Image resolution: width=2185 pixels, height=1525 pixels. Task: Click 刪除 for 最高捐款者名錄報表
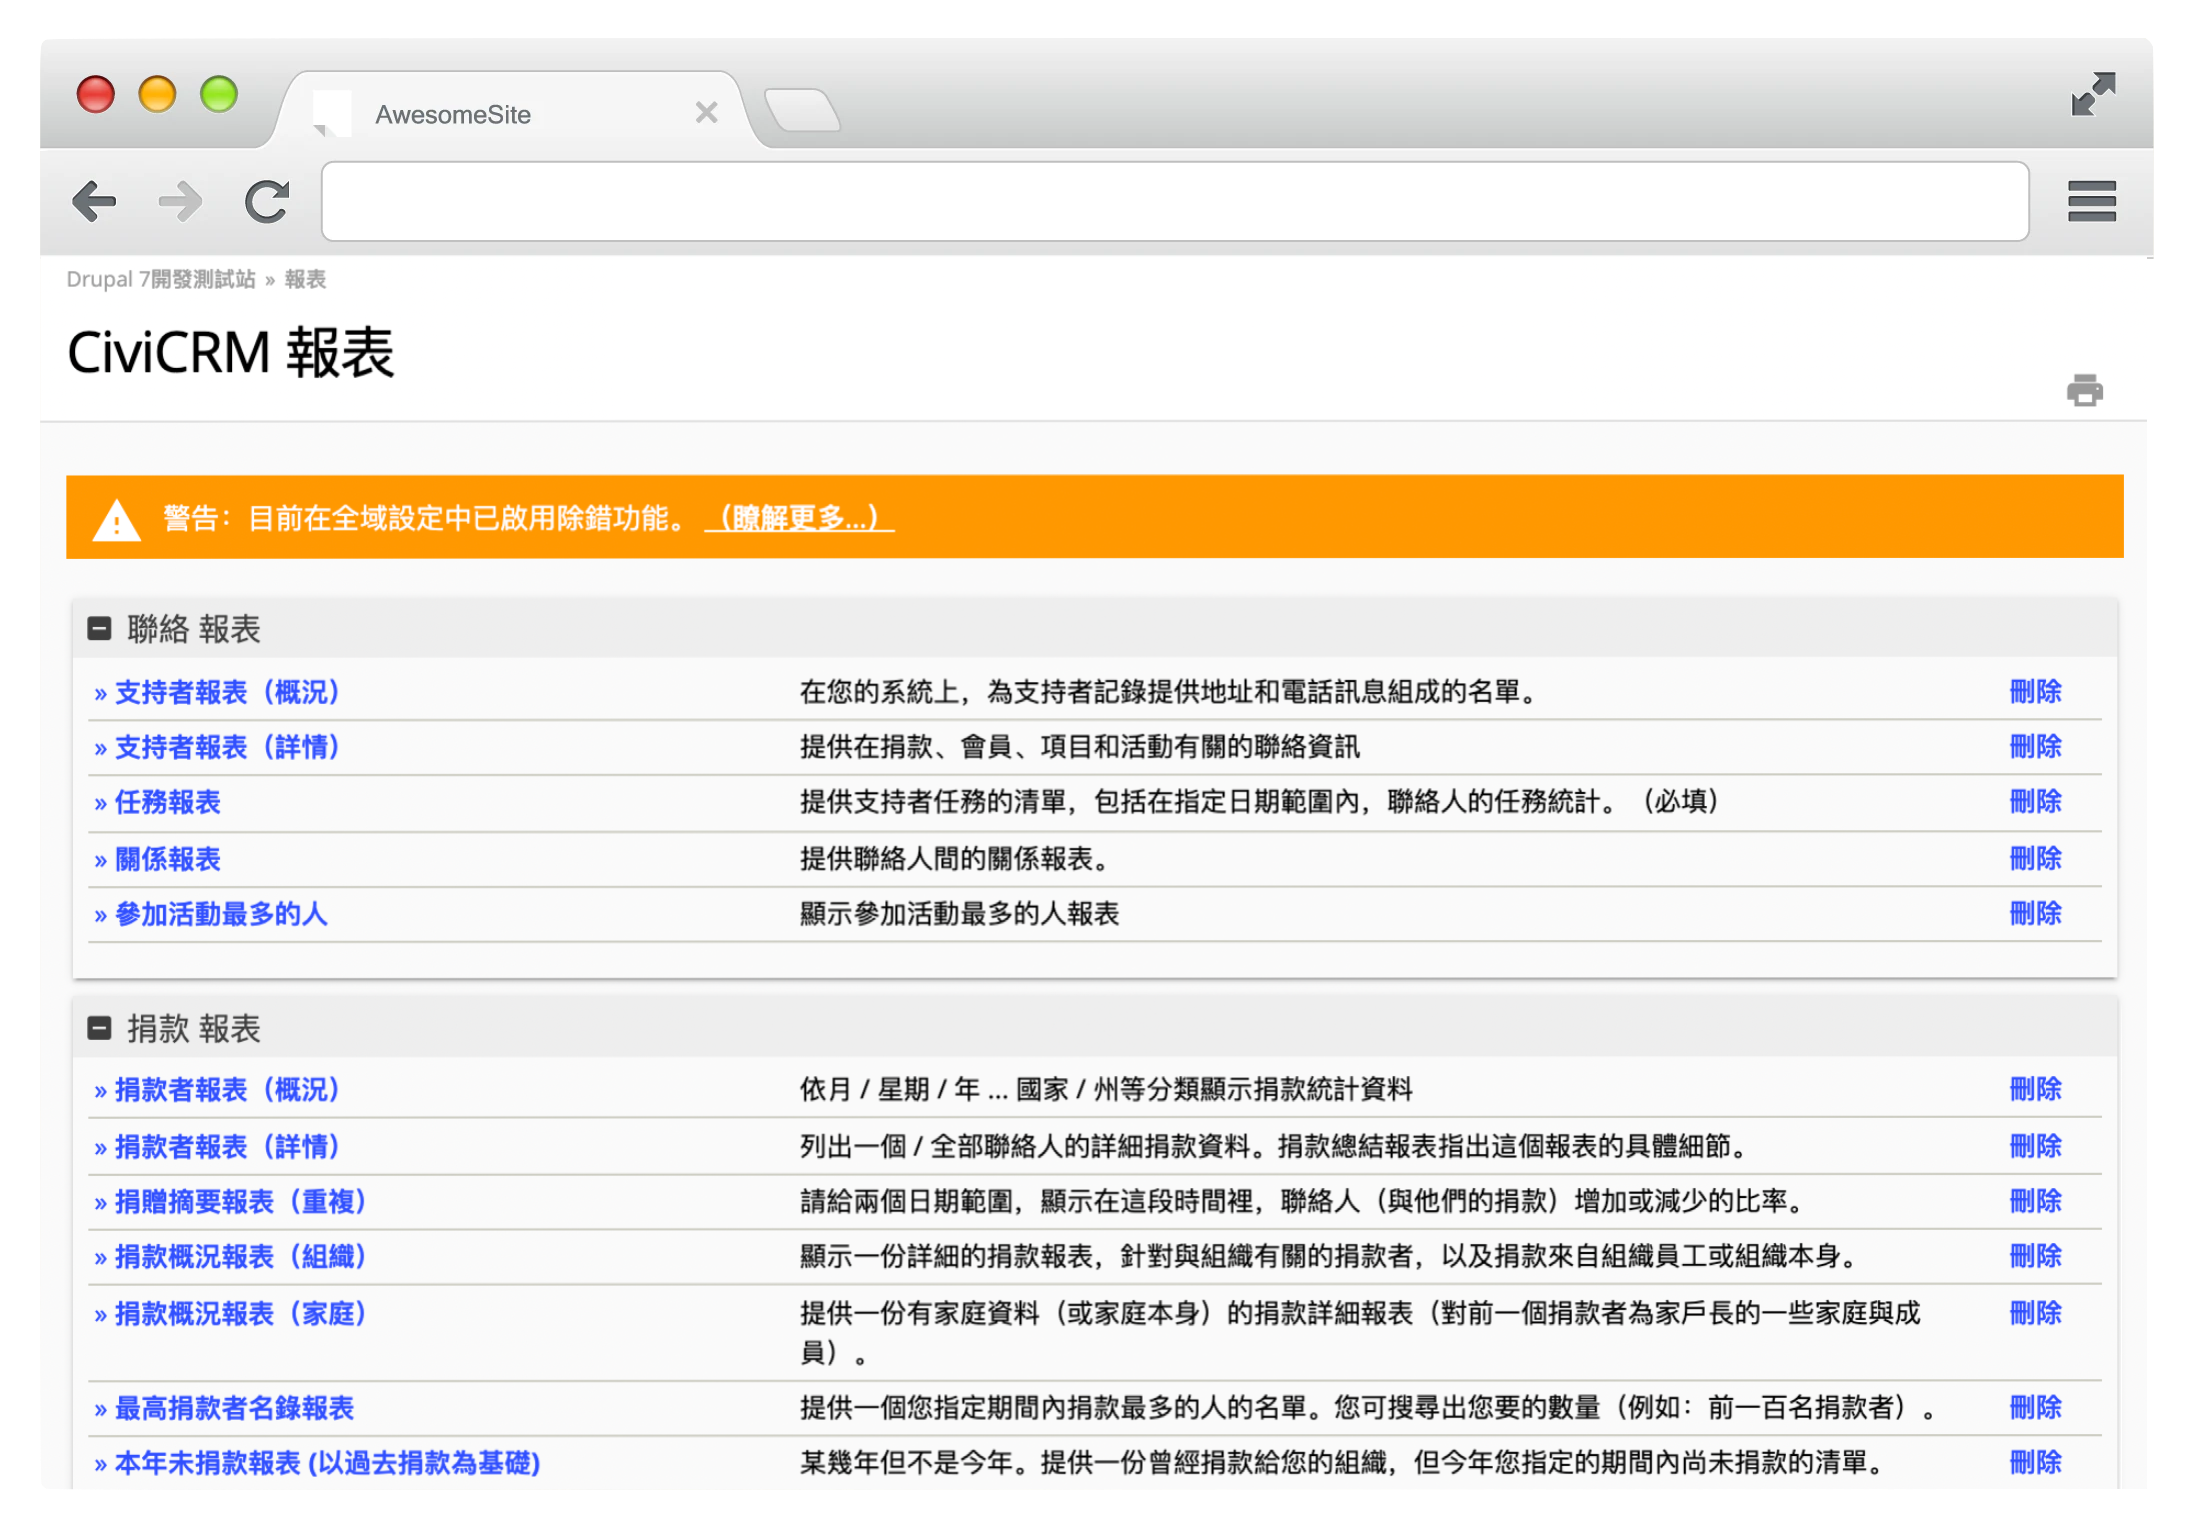[2035, 1407]
